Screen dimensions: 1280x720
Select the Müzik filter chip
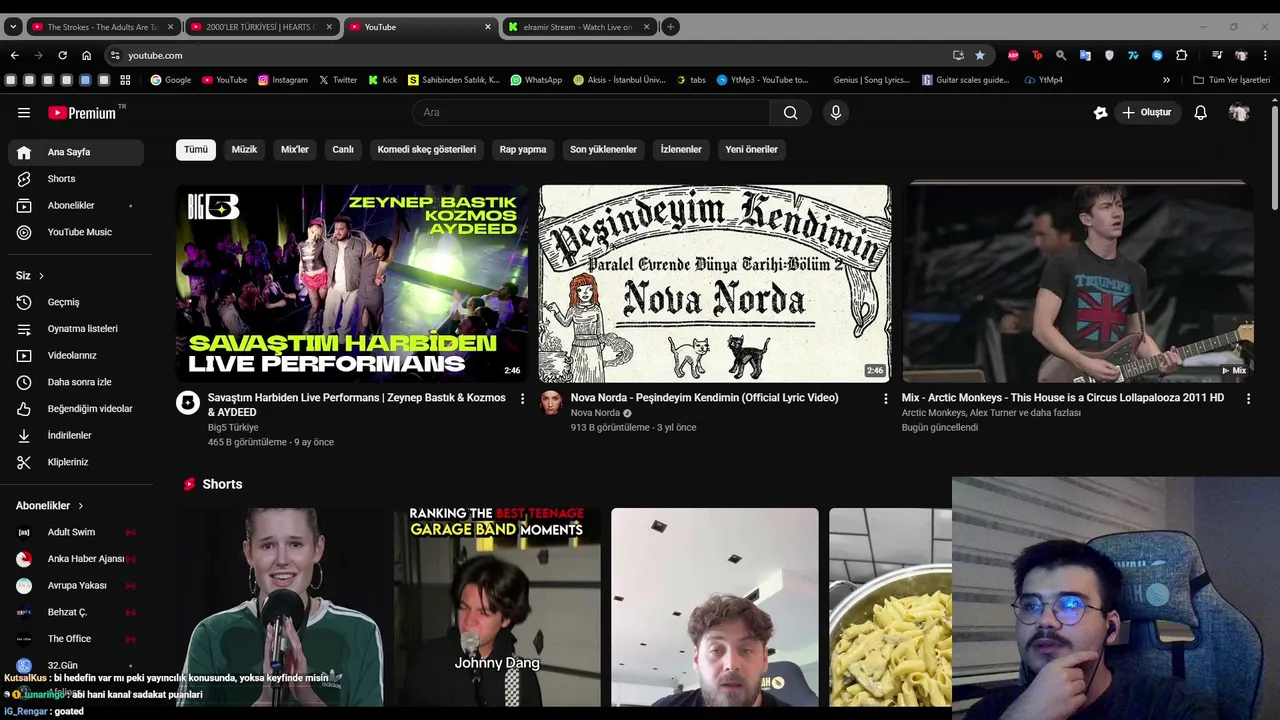(x=244, y=149)
